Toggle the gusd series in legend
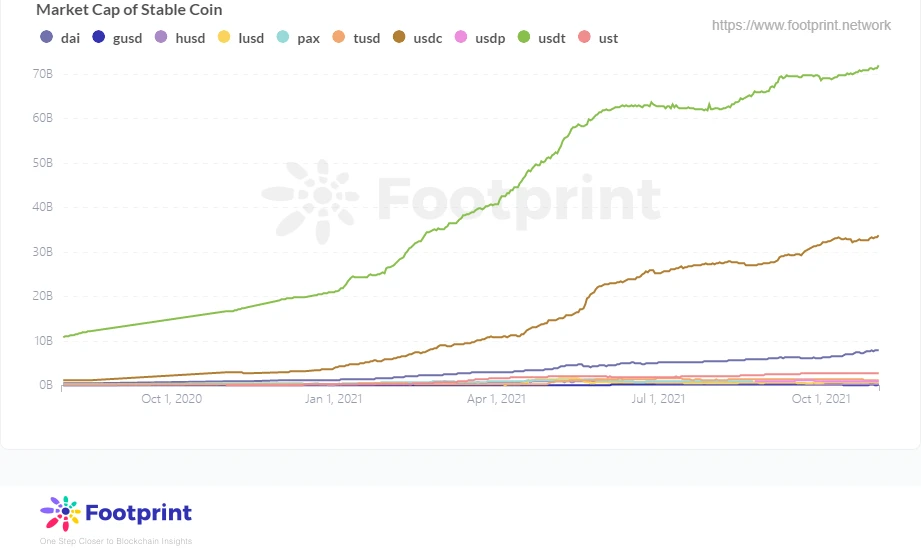 pos(117,38)
